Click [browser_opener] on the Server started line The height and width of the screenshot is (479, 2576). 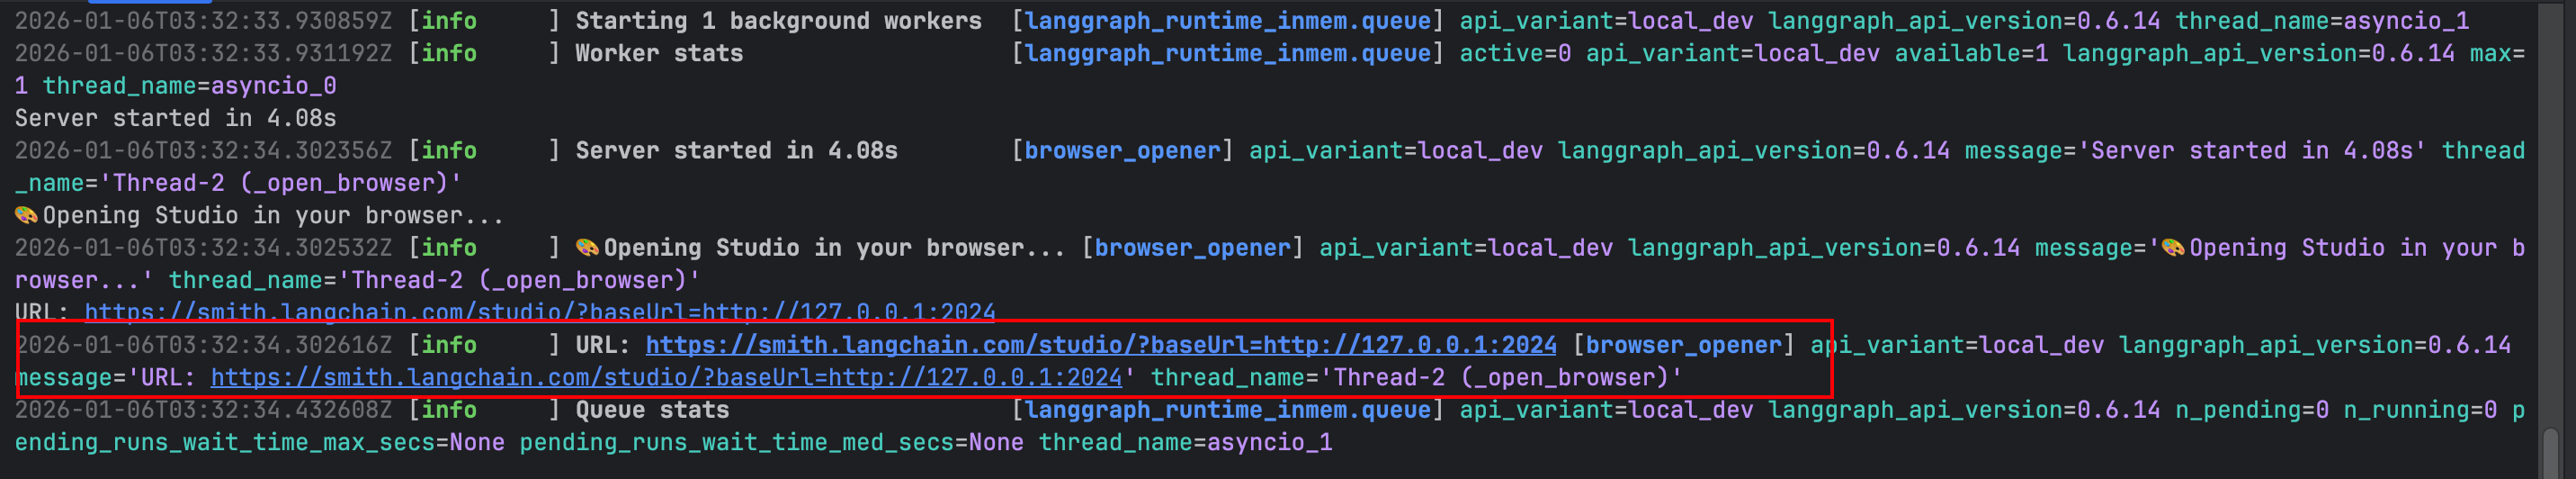click(1123, 150)
